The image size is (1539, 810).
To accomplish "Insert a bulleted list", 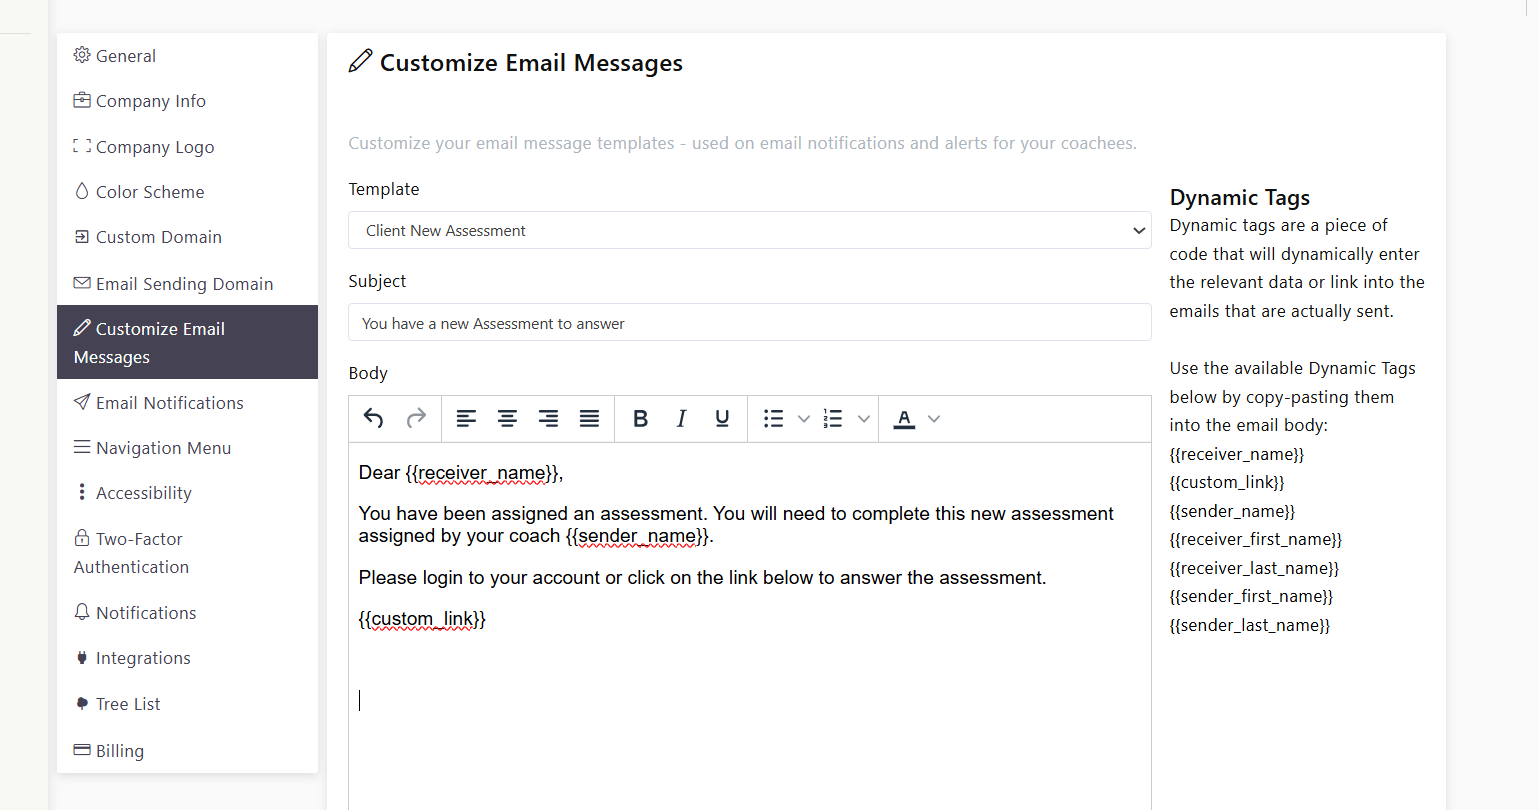I will 773,419.
